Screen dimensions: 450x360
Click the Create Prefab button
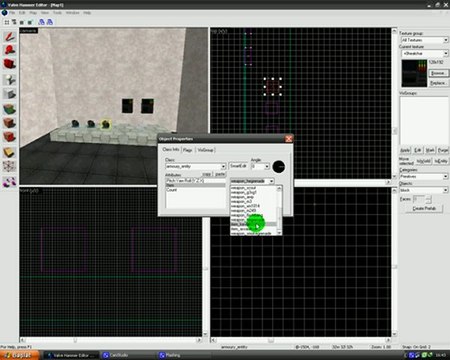[x=424, y=208]
